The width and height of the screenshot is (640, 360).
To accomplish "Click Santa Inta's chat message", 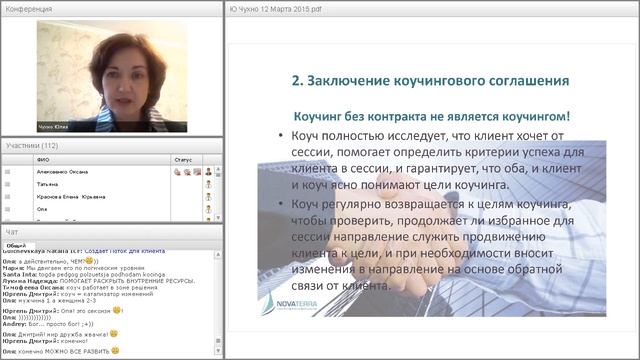I will (x=84, y=275).
